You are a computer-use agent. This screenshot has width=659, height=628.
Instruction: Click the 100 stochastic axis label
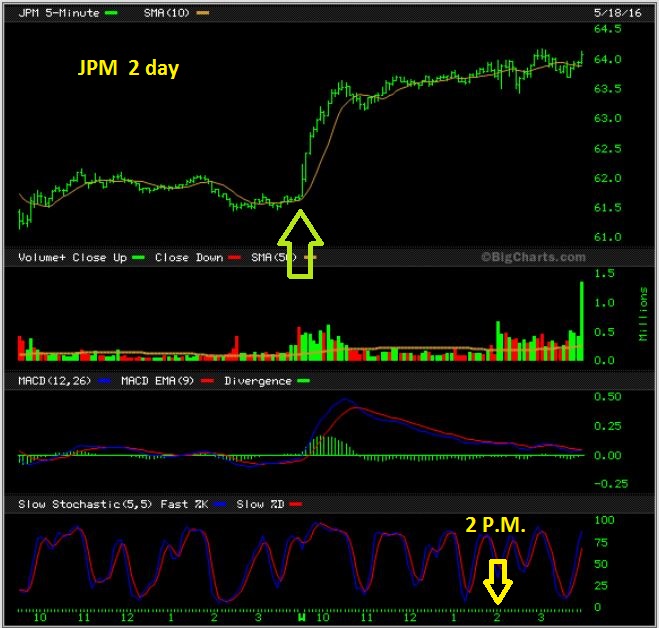(604, 520)
